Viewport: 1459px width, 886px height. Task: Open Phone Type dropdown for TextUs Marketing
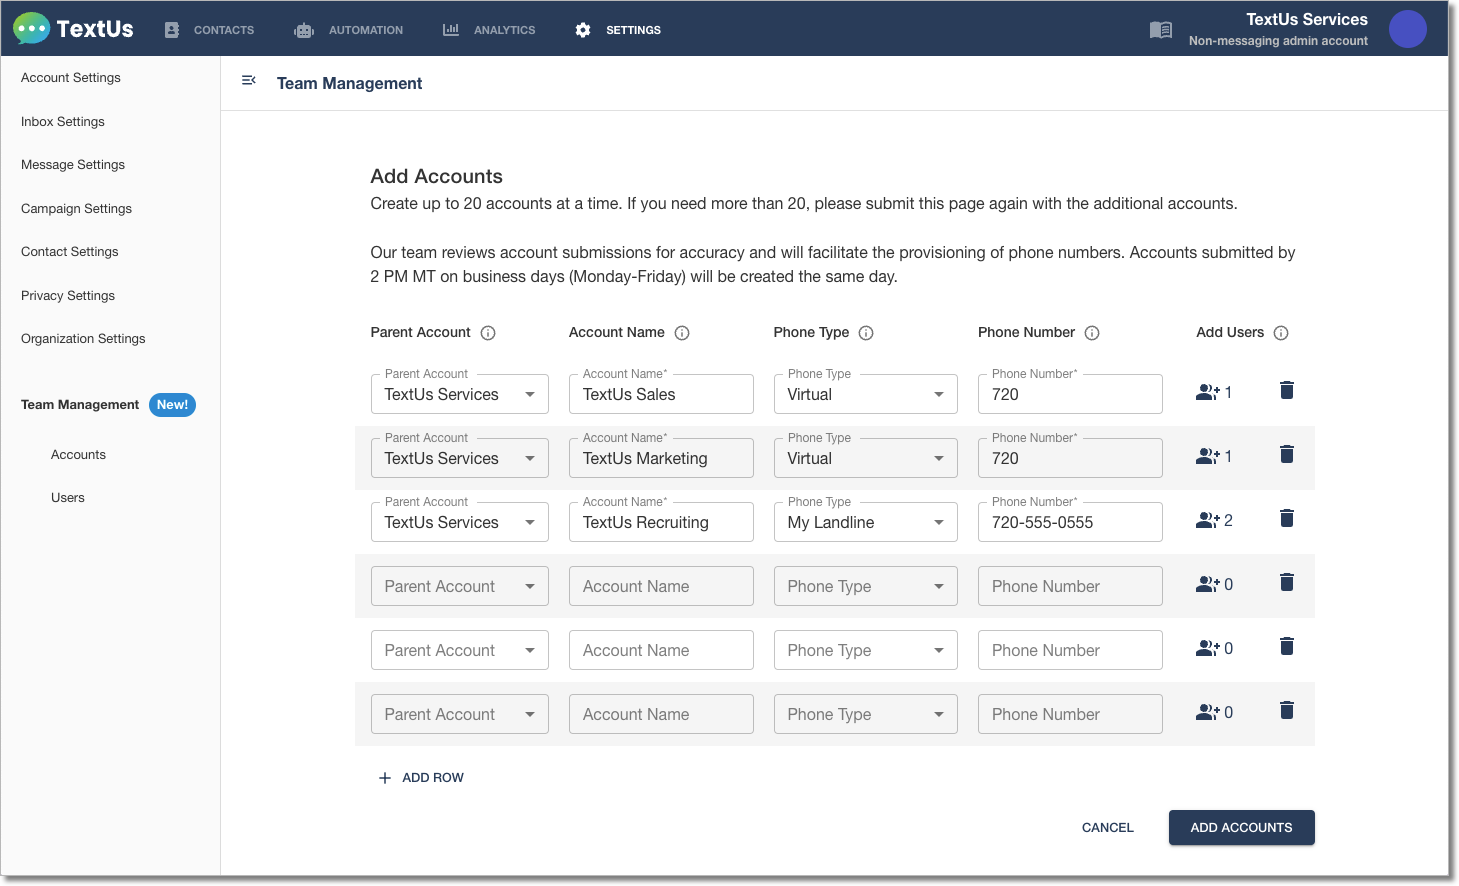(866, 458)
